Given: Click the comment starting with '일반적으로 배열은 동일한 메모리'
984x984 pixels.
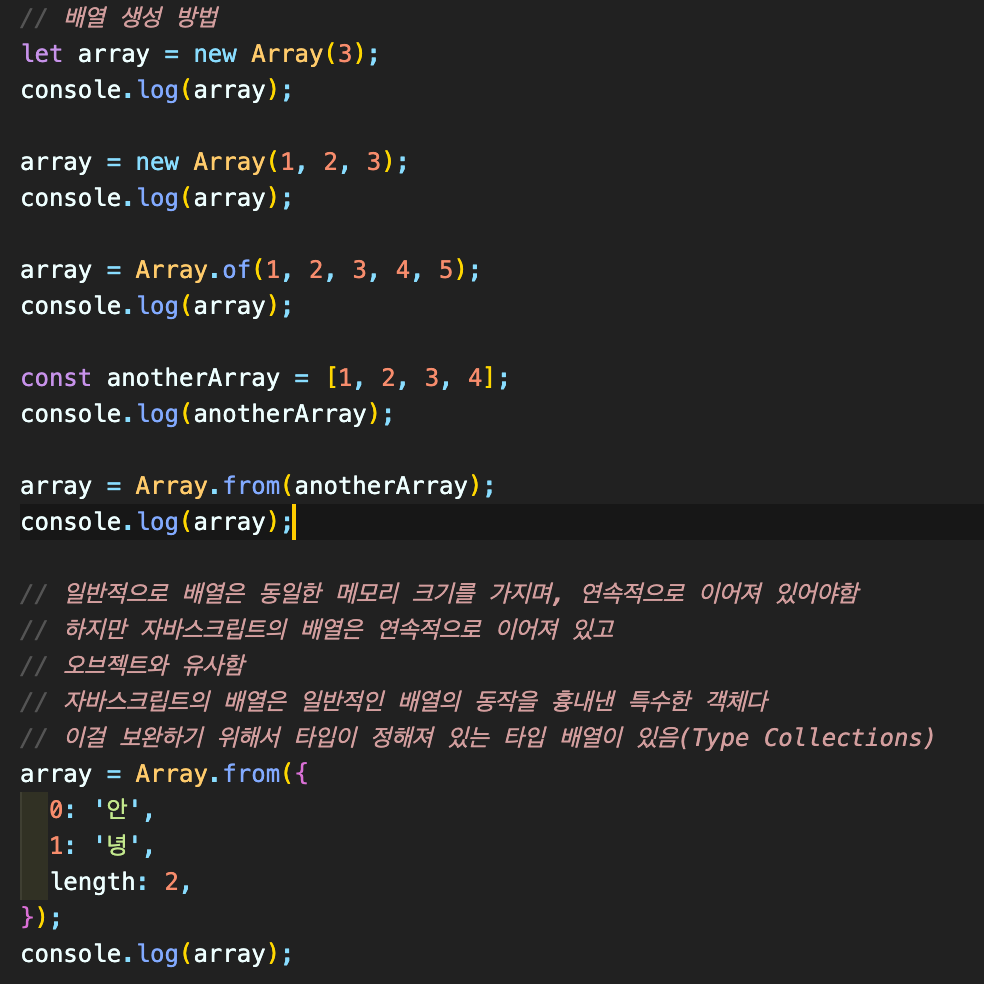Looking at the screenshot, I should tap(439, 594).
